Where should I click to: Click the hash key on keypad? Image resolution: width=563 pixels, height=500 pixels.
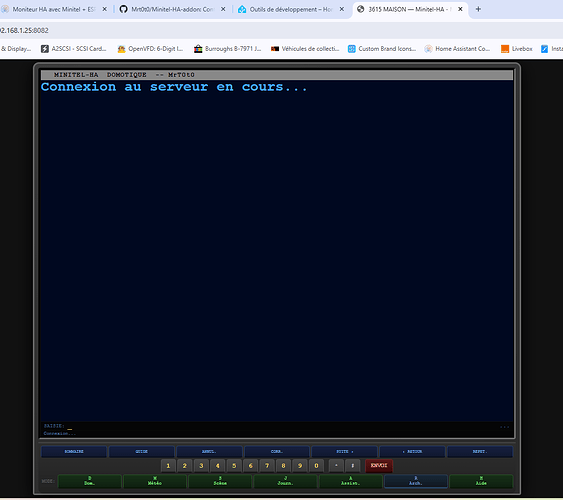coord(353,466)
